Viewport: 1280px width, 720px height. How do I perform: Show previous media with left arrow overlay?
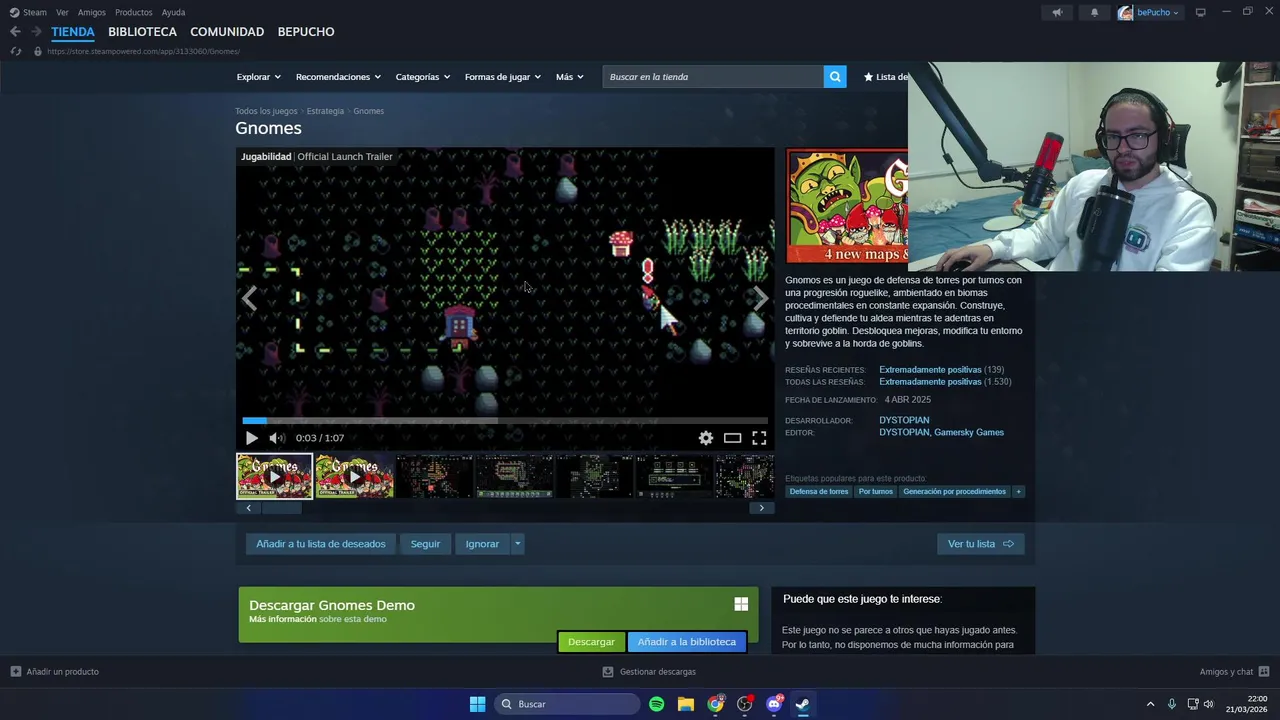[x=249, y=298]
